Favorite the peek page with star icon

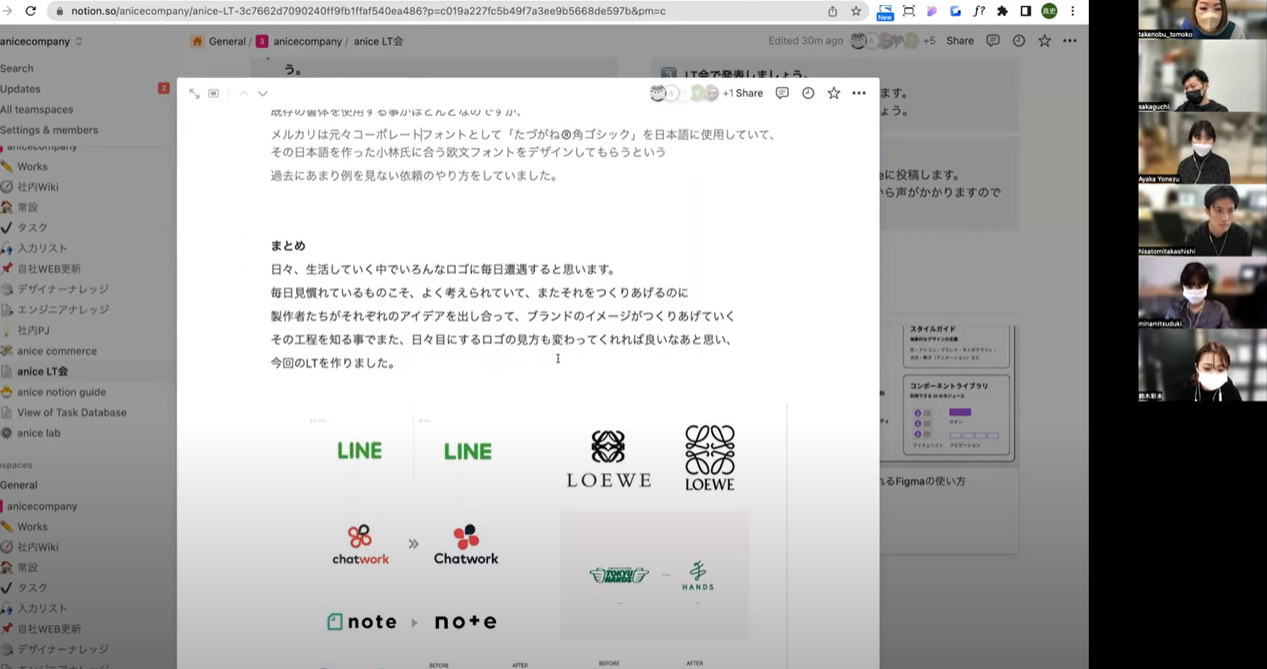coord(833,93)
